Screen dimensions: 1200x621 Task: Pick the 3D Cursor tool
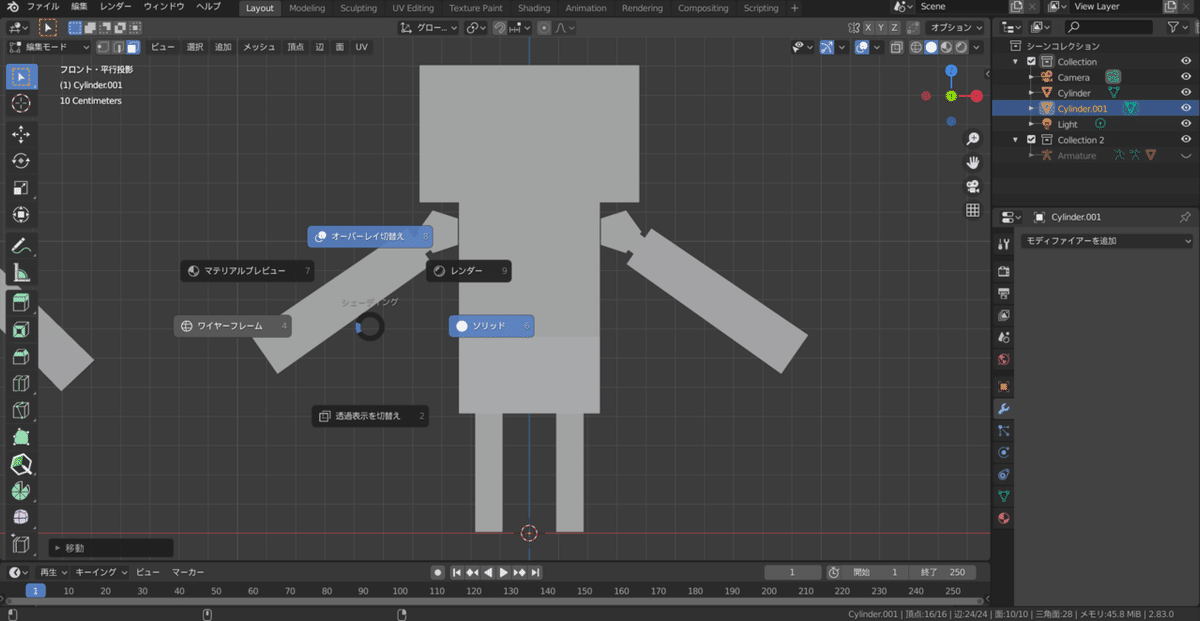21,103
